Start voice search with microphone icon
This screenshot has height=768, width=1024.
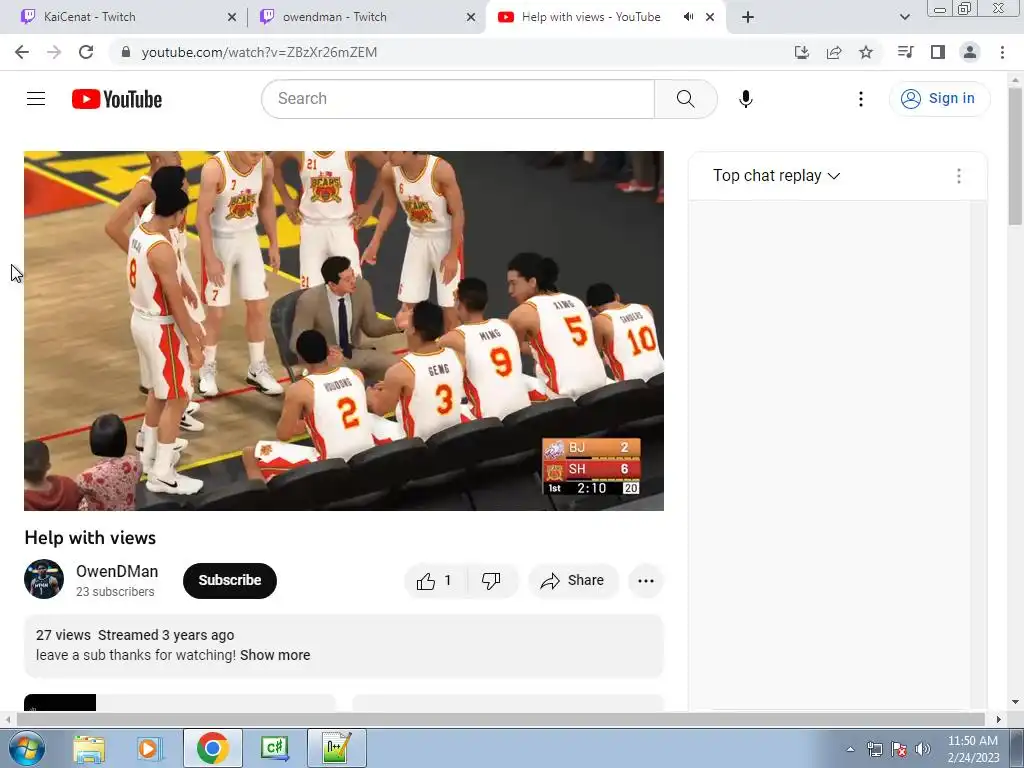click(745, 99)
